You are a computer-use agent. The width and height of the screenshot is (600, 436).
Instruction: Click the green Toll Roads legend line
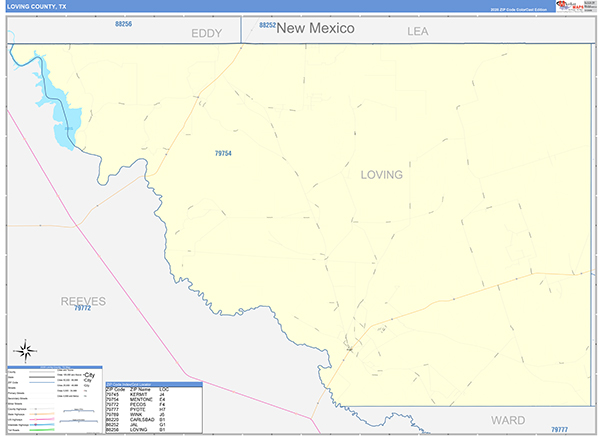[42, 430]
